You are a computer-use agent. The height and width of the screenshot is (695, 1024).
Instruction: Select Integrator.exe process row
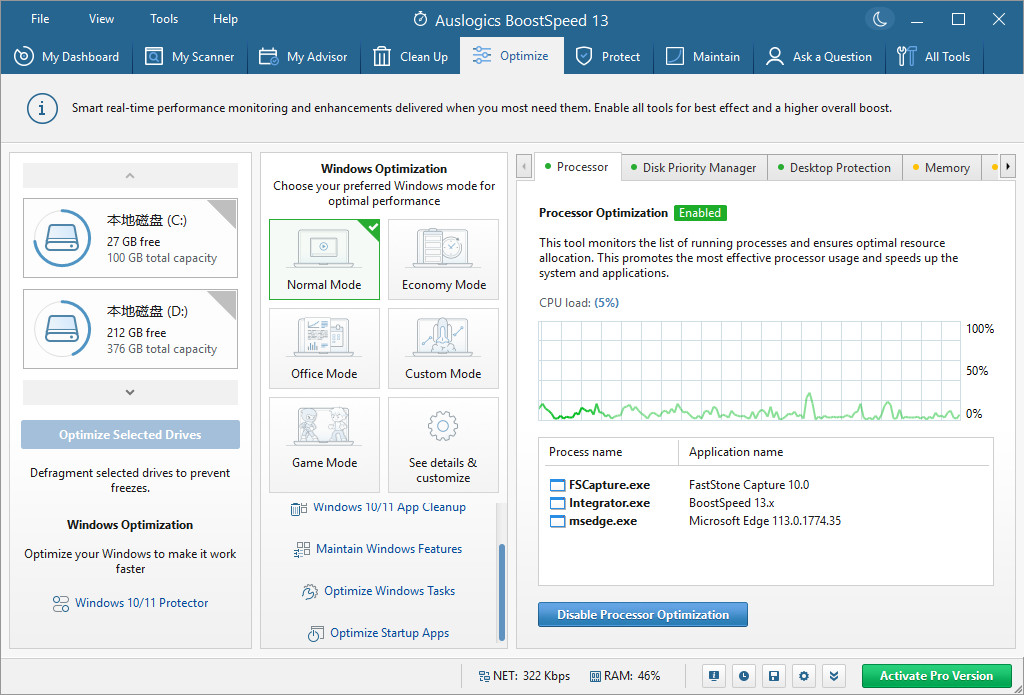(x=766, y=503)
